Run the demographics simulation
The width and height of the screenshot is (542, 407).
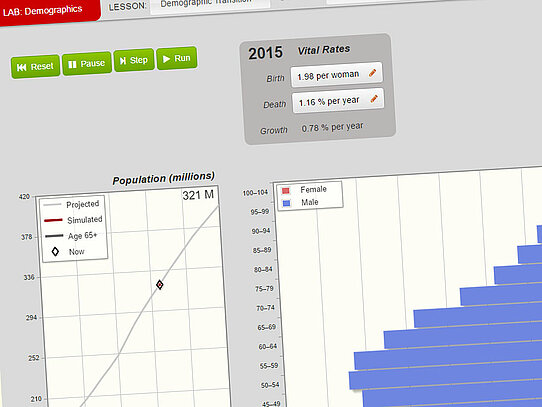[177, 58]
